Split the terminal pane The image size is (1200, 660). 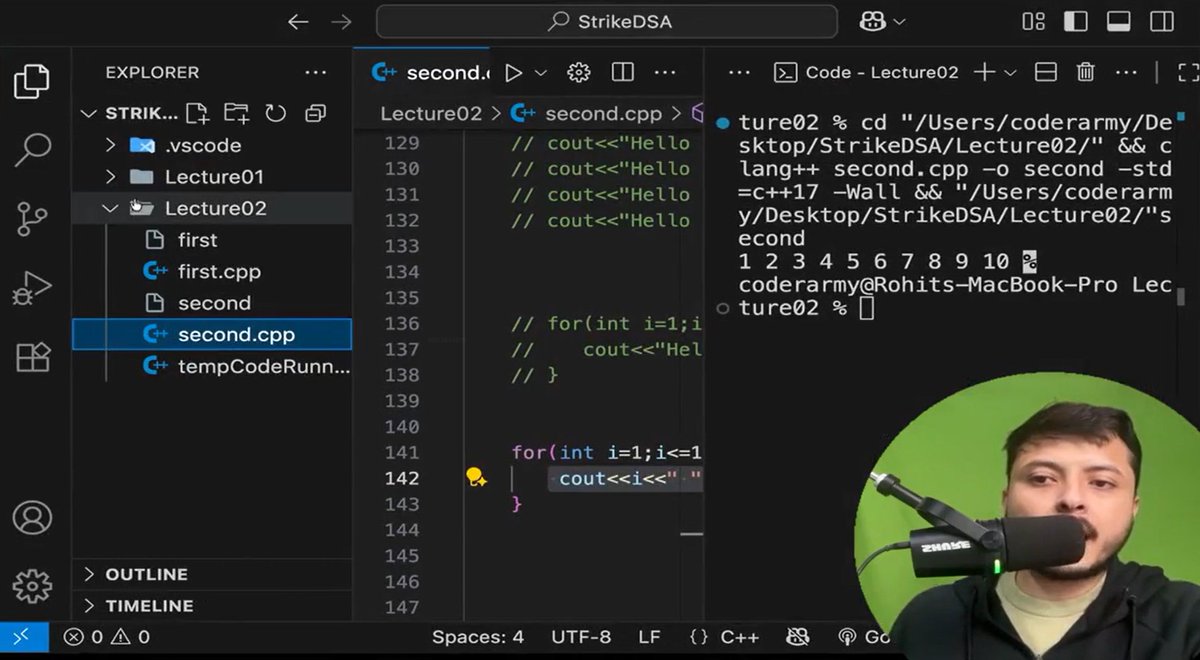point(1045,72)
